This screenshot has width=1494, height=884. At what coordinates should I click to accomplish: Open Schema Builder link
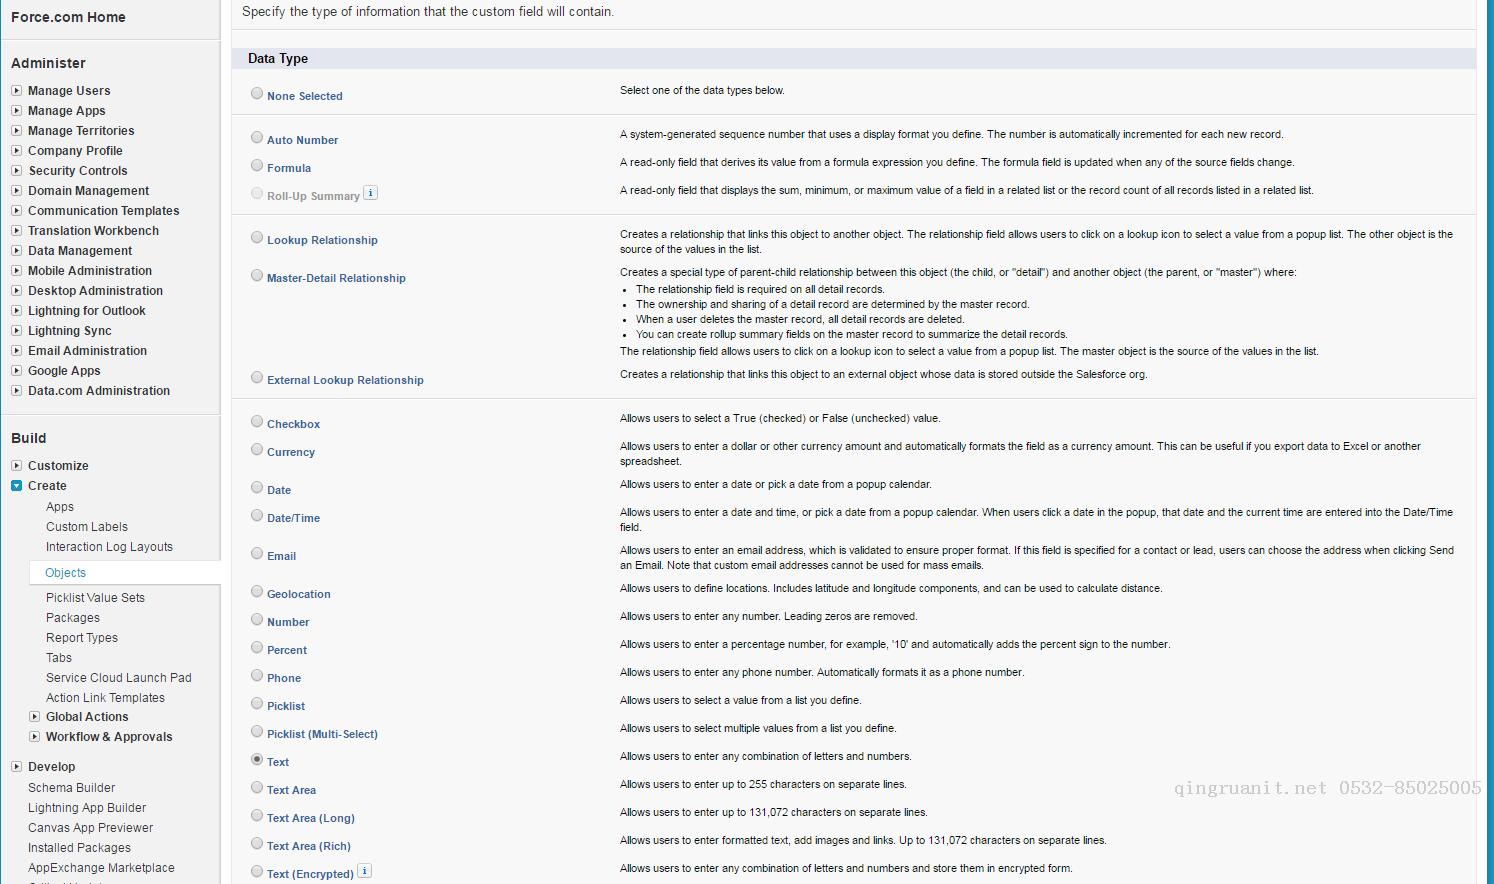click(x=71, y=788)
